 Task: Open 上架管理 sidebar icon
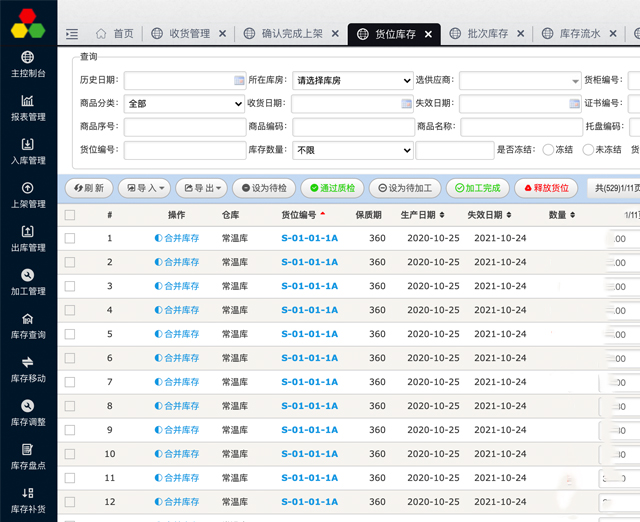pyautogui.click(x=28, y=195)
